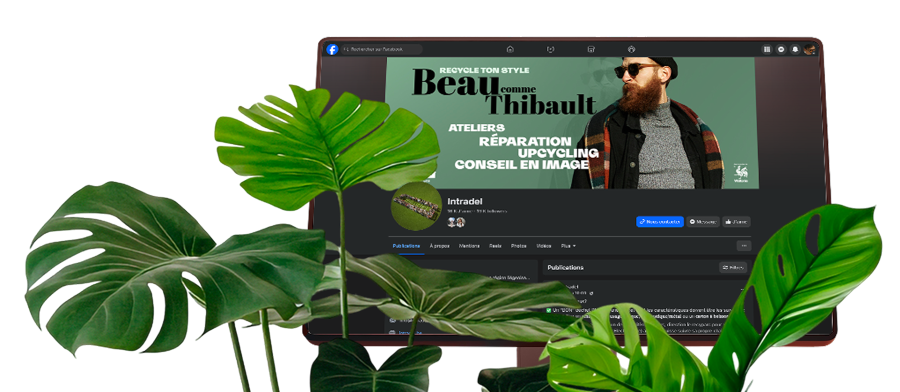This screenshot has height=392, width=900.
Task: Open the Groups icon in top navigation
Action: click(631, 49)
